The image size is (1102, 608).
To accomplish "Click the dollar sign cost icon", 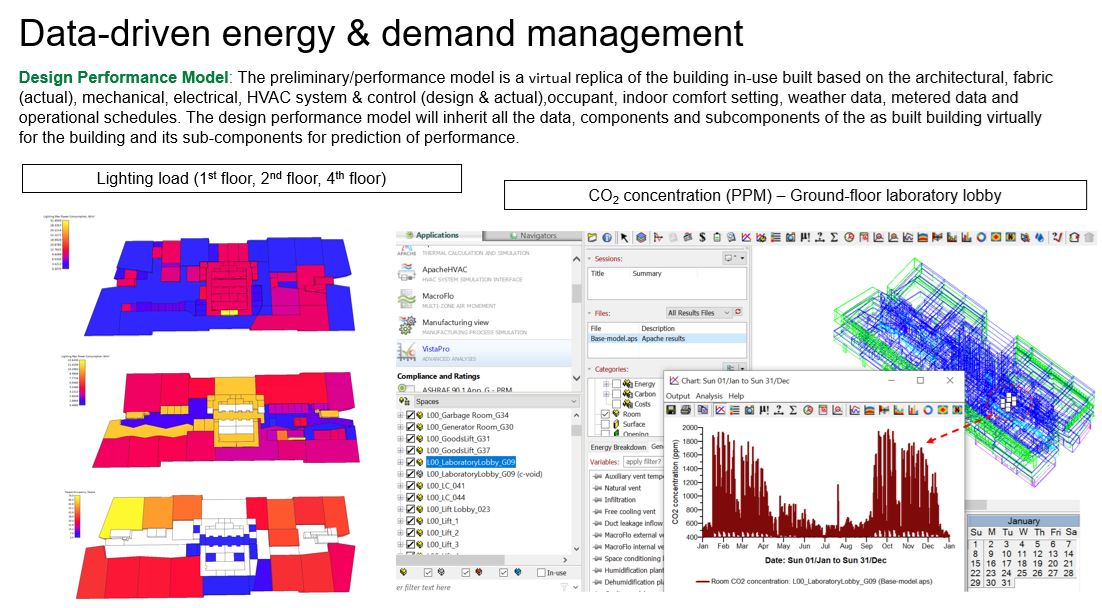I will 702,238.
